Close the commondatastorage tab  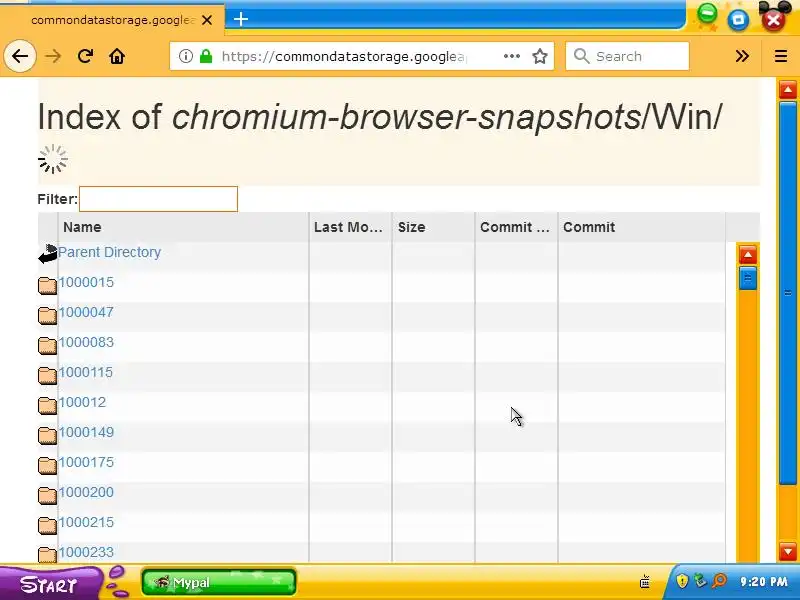pyautogui.click(x=207, y=20)
